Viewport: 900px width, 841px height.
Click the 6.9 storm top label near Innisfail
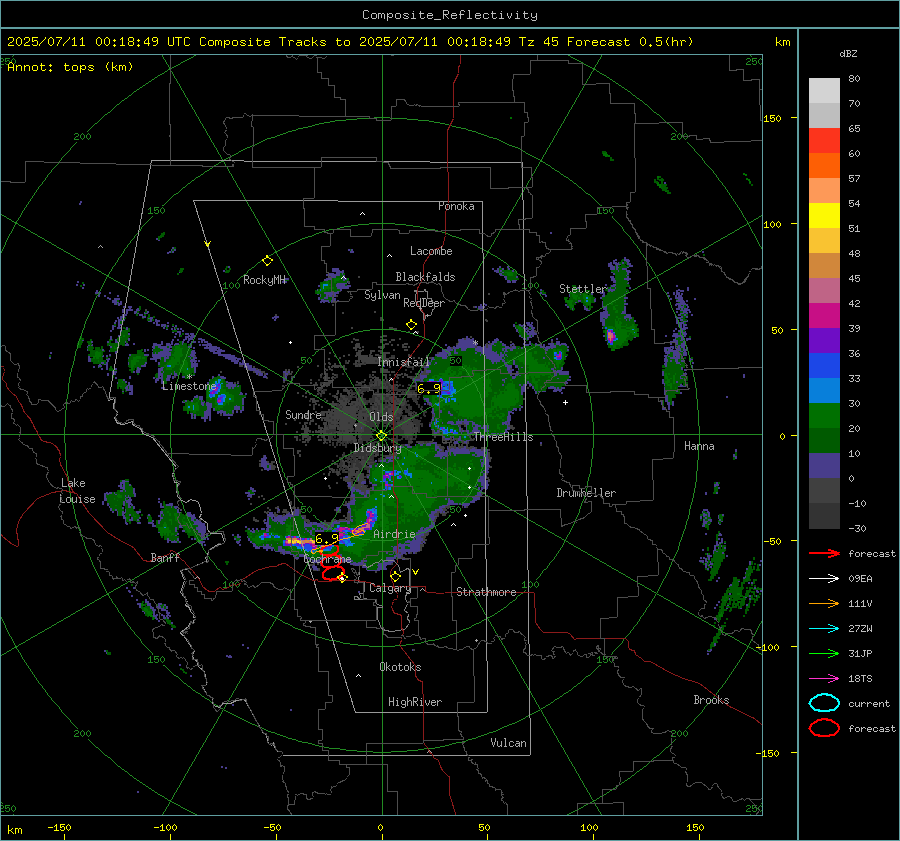pos(429,389)
